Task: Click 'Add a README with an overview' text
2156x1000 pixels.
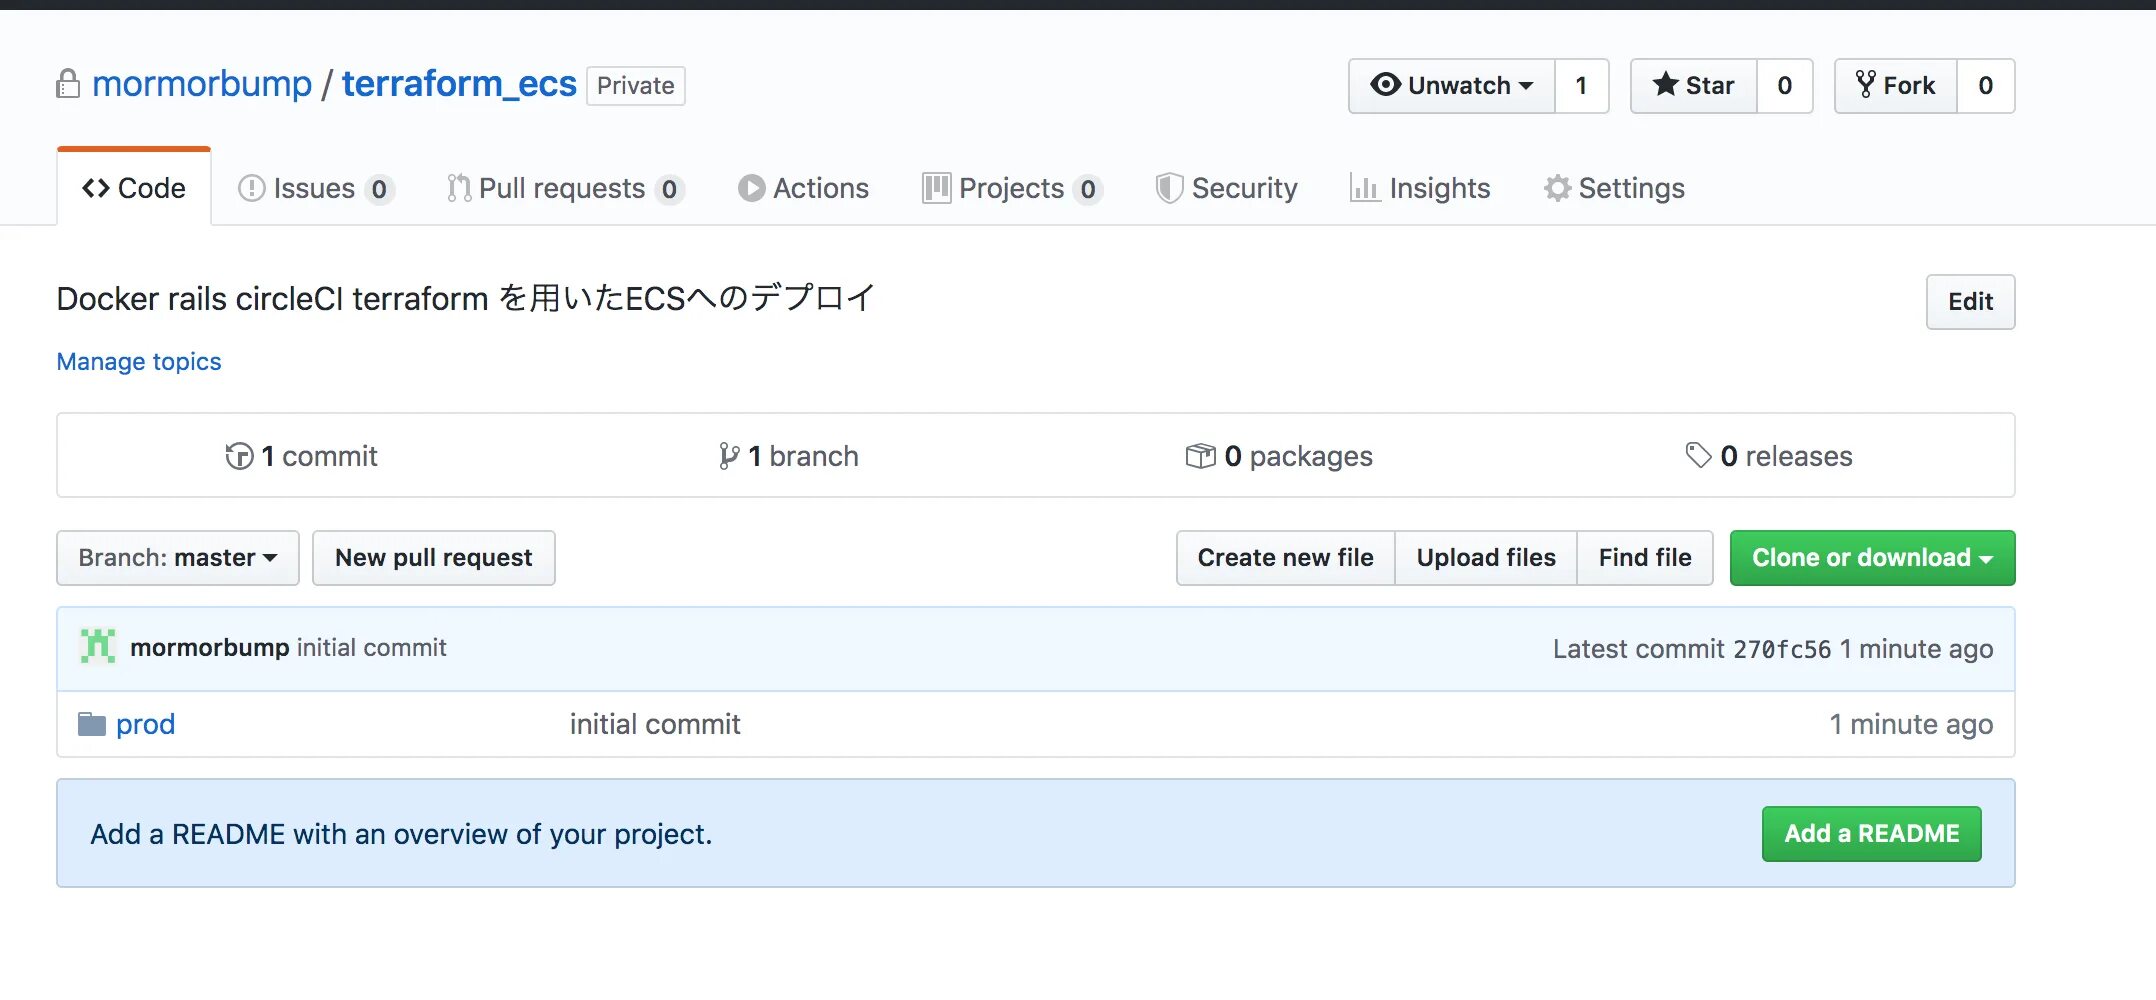Action: (401, 834)
